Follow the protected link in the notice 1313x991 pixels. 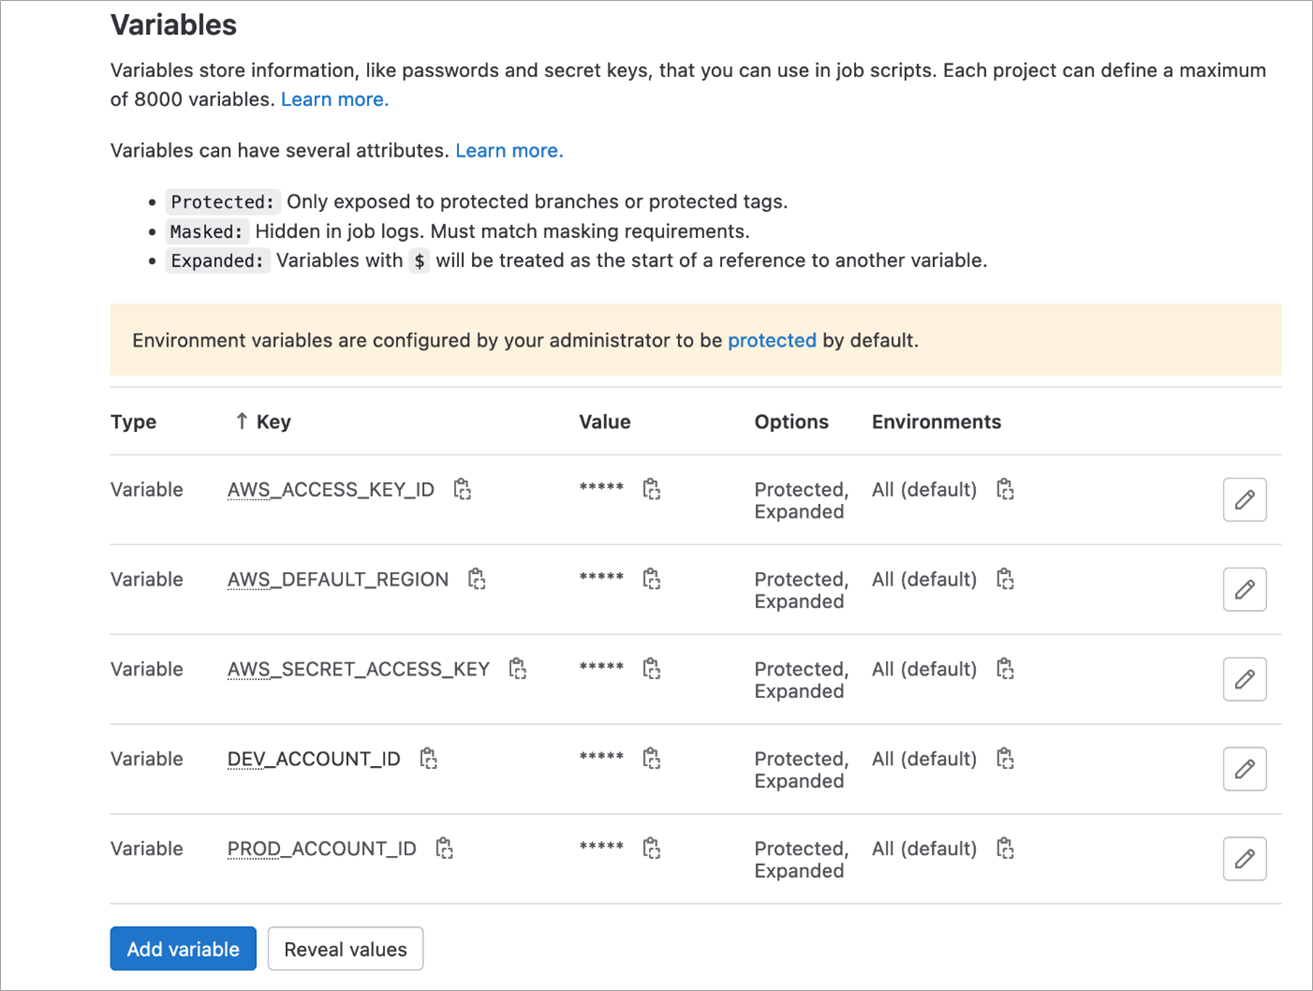772,340
